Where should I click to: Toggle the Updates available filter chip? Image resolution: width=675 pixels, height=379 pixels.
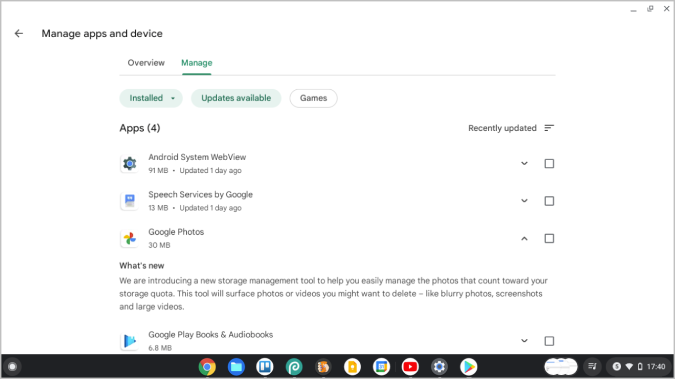(x=236, y=98)
